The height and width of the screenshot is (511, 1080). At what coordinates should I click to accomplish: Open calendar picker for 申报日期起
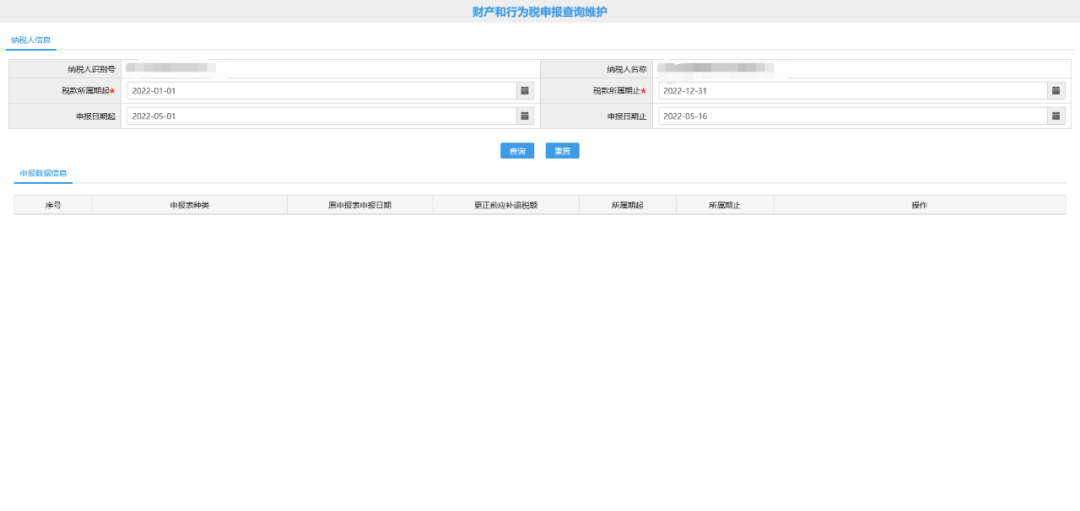point(523,116)
